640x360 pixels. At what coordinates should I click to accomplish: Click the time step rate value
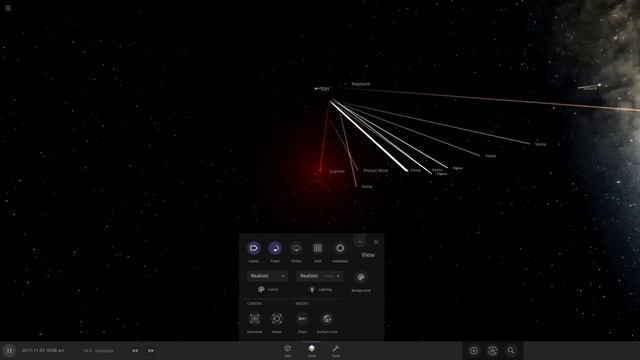click(98, 351)
